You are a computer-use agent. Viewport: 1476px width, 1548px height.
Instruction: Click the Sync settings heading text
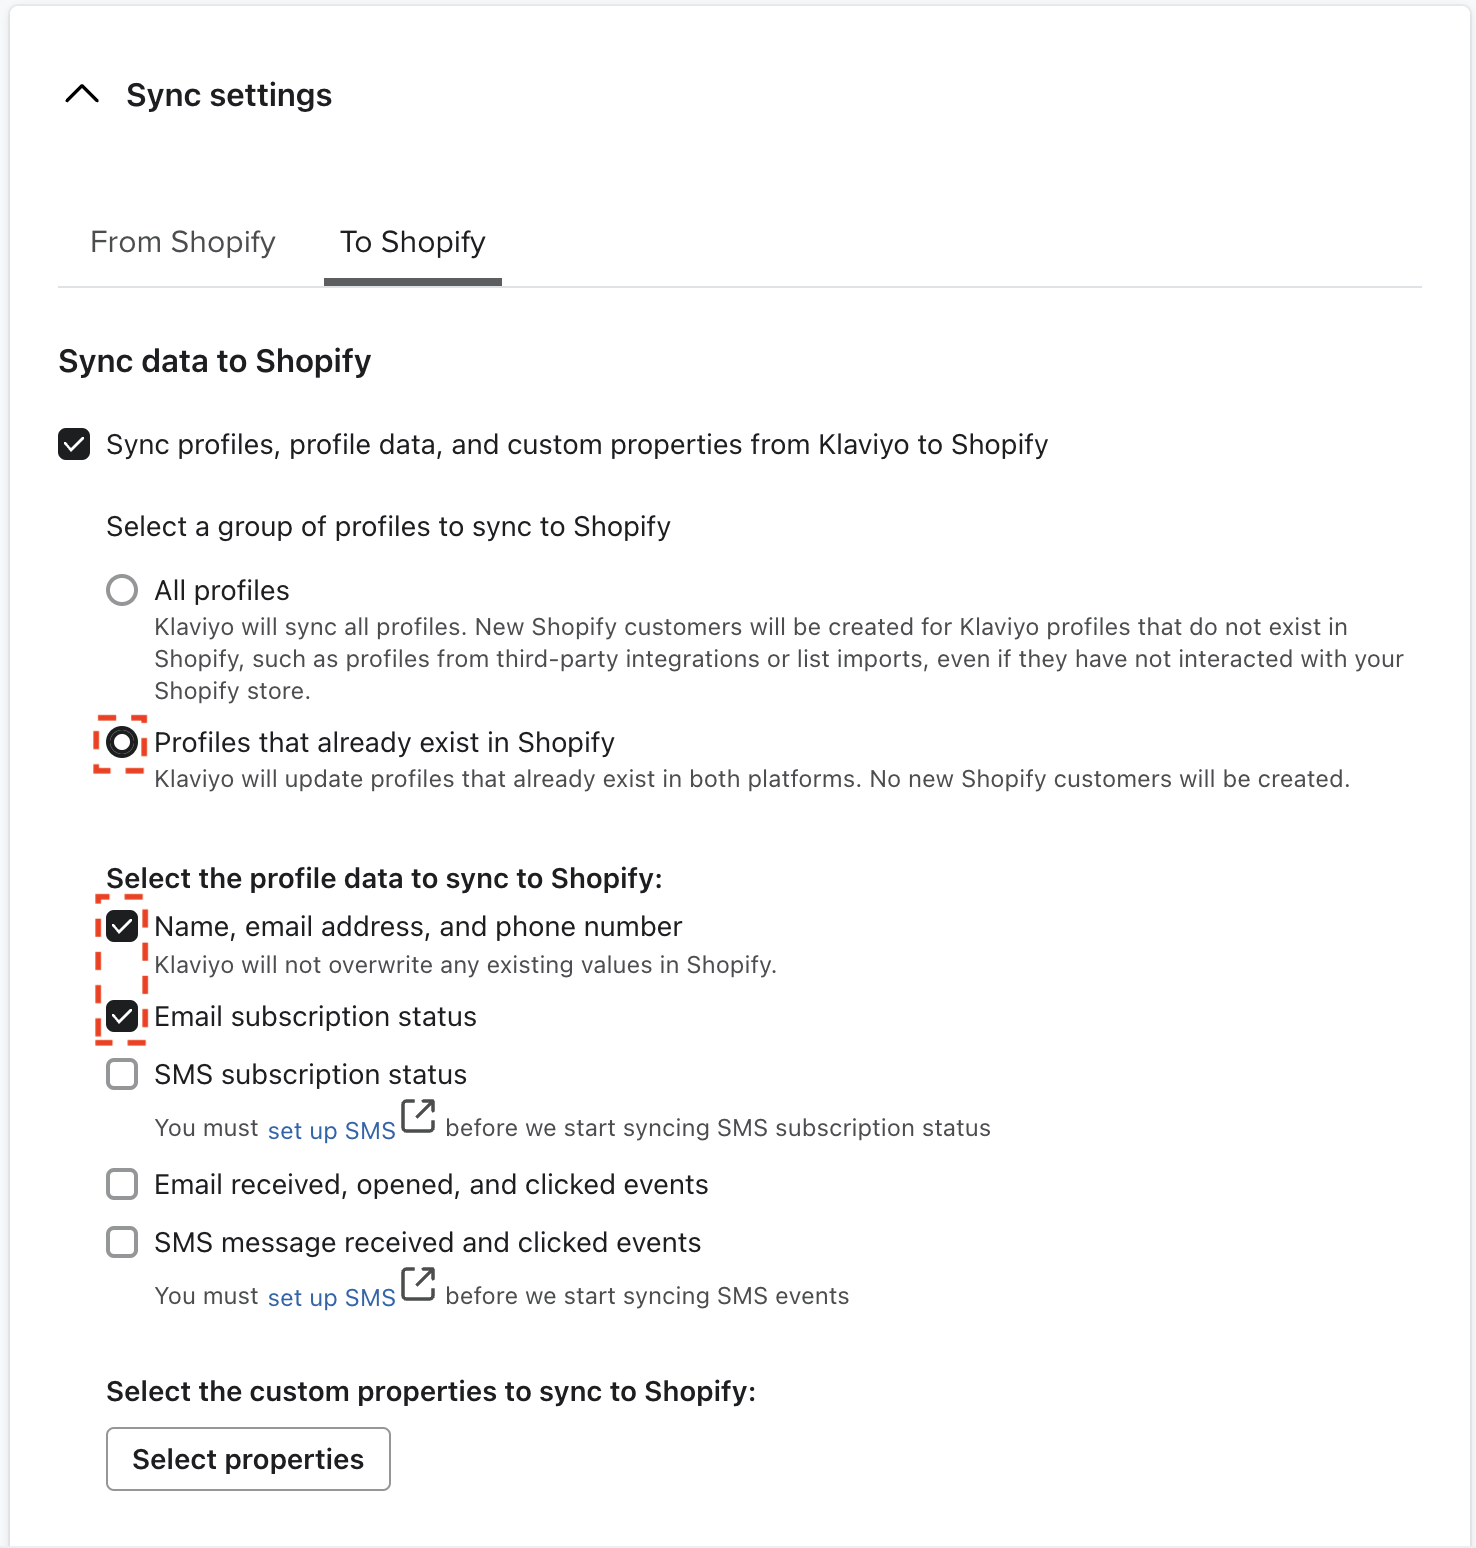[x=229, y=95]
